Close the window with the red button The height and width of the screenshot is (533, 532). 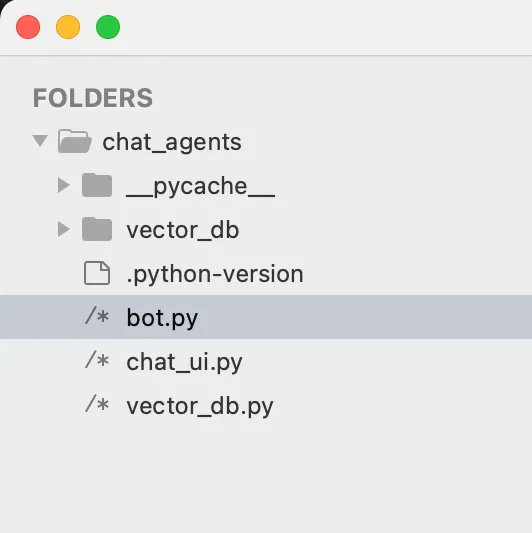click(x=28, y=27)
